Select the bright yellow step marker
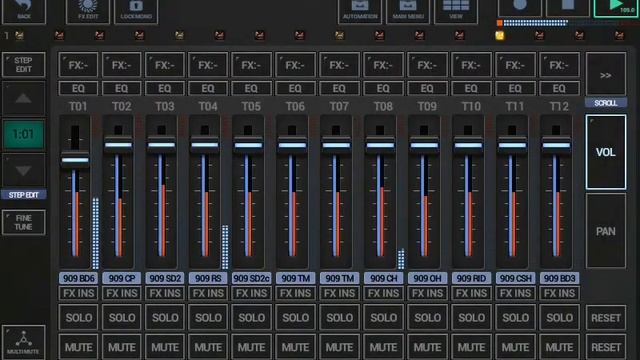This screenshot has width=640, height=360. (x=500, y=36)
